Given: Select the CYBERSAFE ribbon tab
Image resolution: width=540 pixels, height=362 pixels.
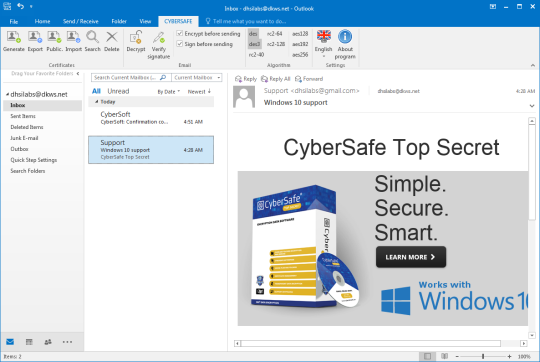Looking at the screenshot, I should coord(178,21).
